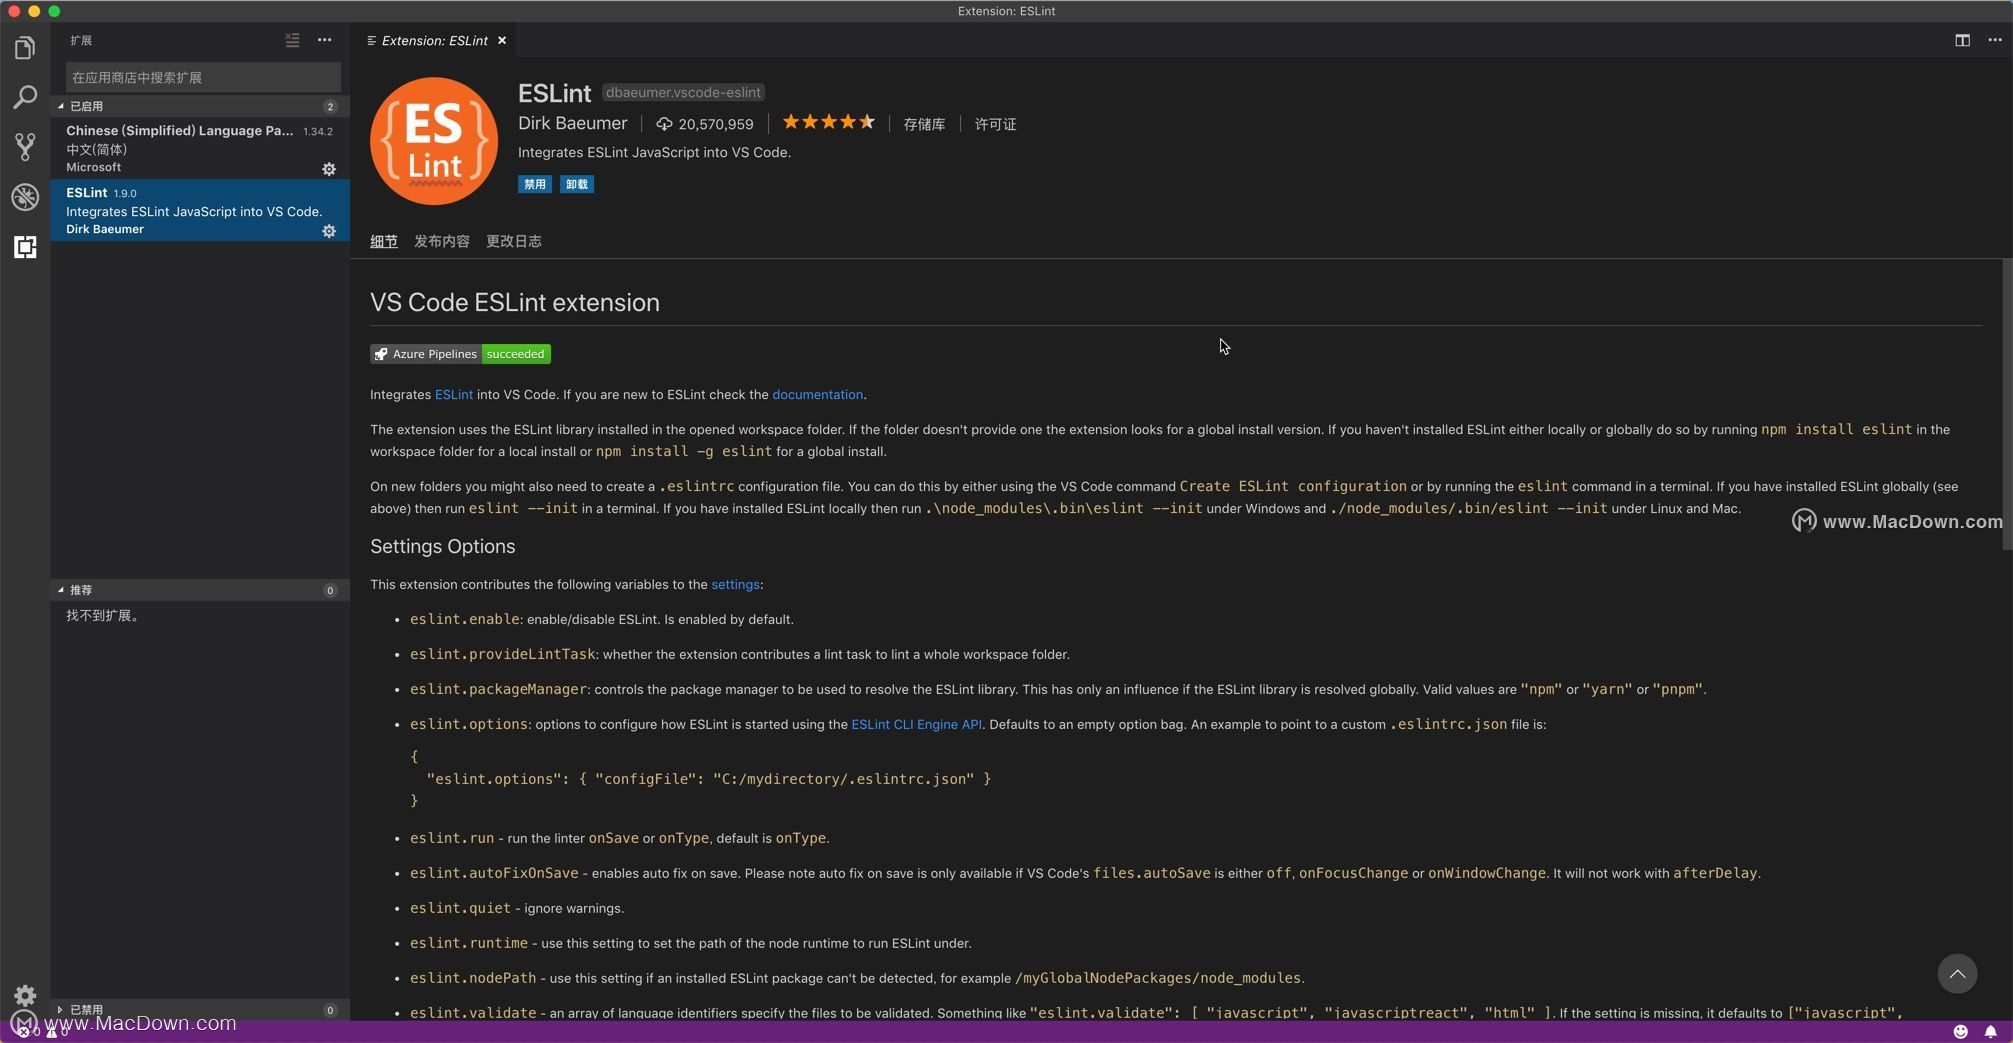
Task: Open the Source Control view
Action: [x=25, y=147]
